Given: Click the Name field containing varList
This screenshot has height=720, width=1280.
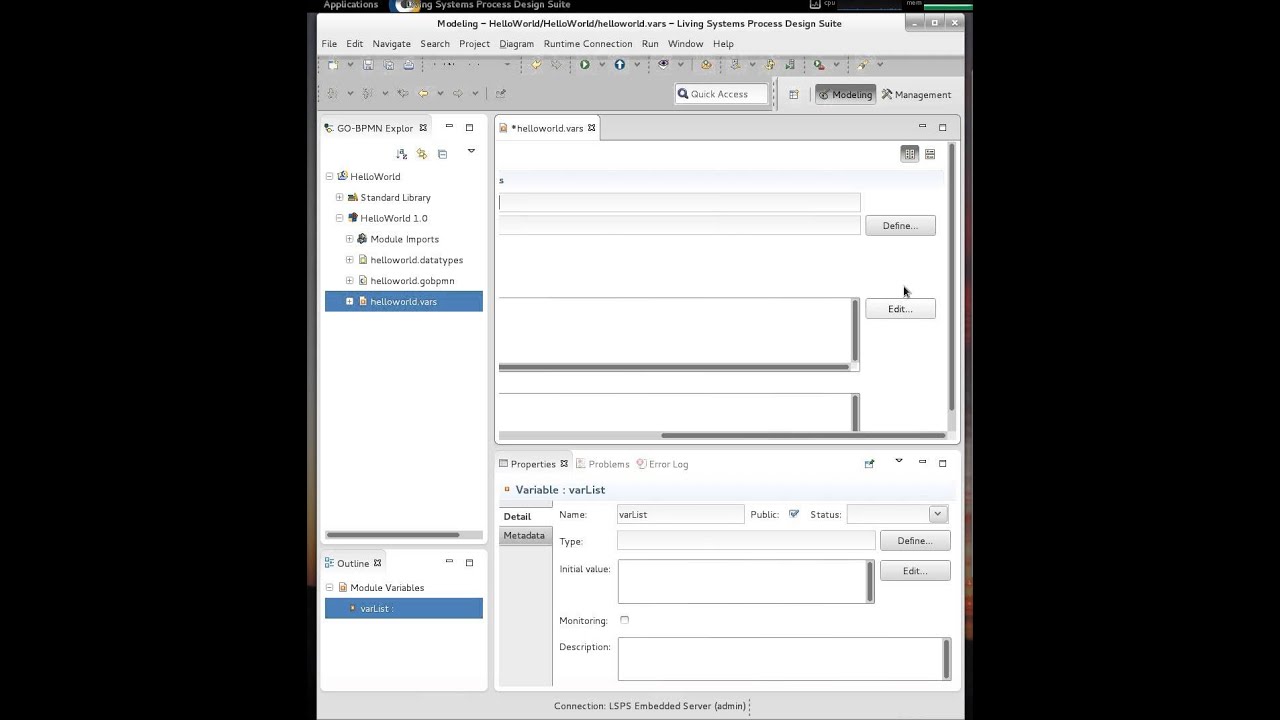Looking at the screenshot, I should coord(680,514).
